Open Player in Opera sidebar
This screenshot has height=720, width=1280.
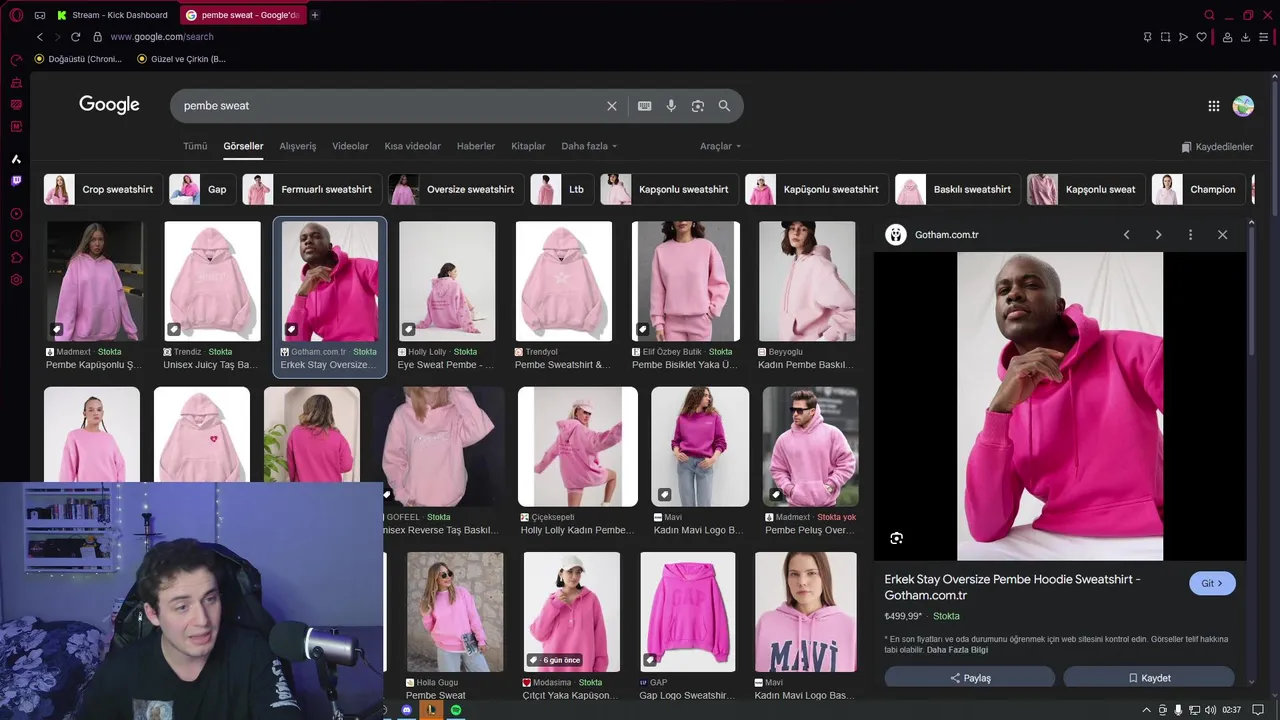(x=16, y=214)
